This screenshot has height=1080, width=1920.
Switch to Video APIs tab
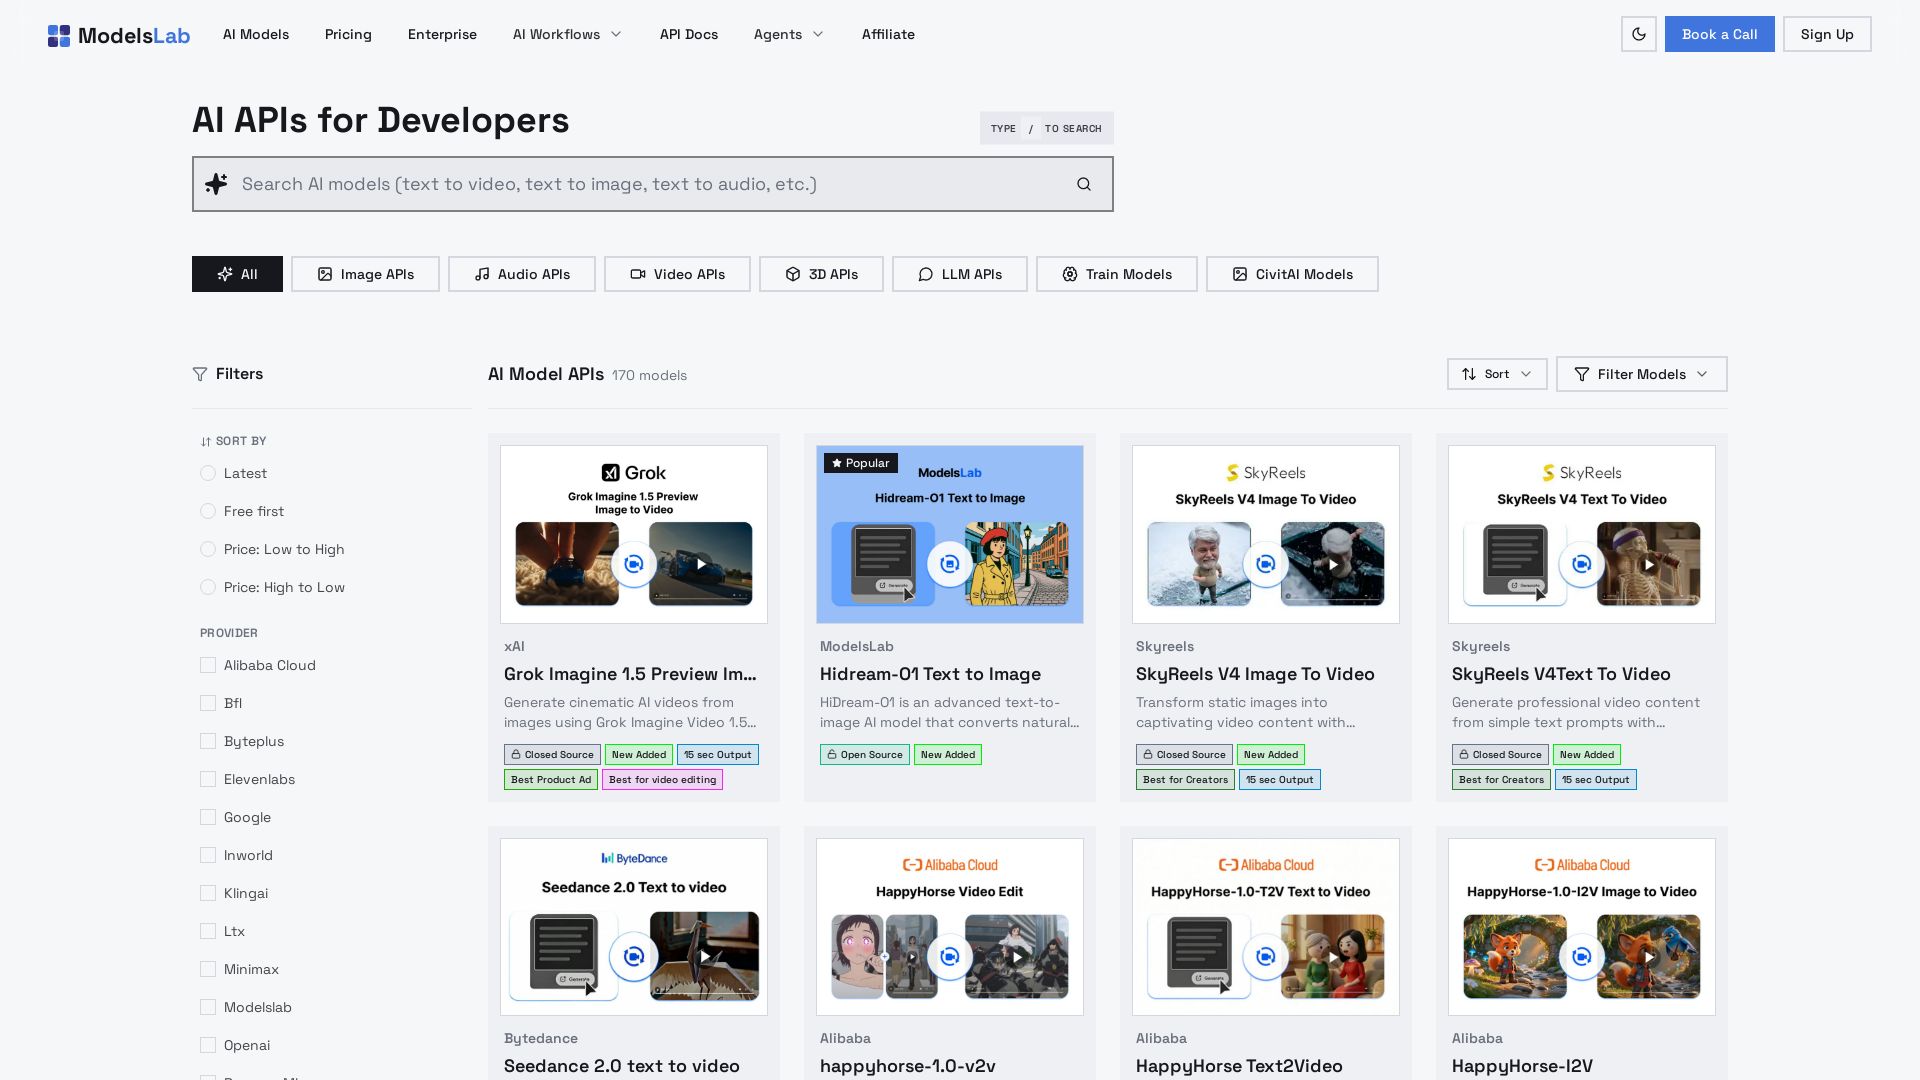coord(677,274)
